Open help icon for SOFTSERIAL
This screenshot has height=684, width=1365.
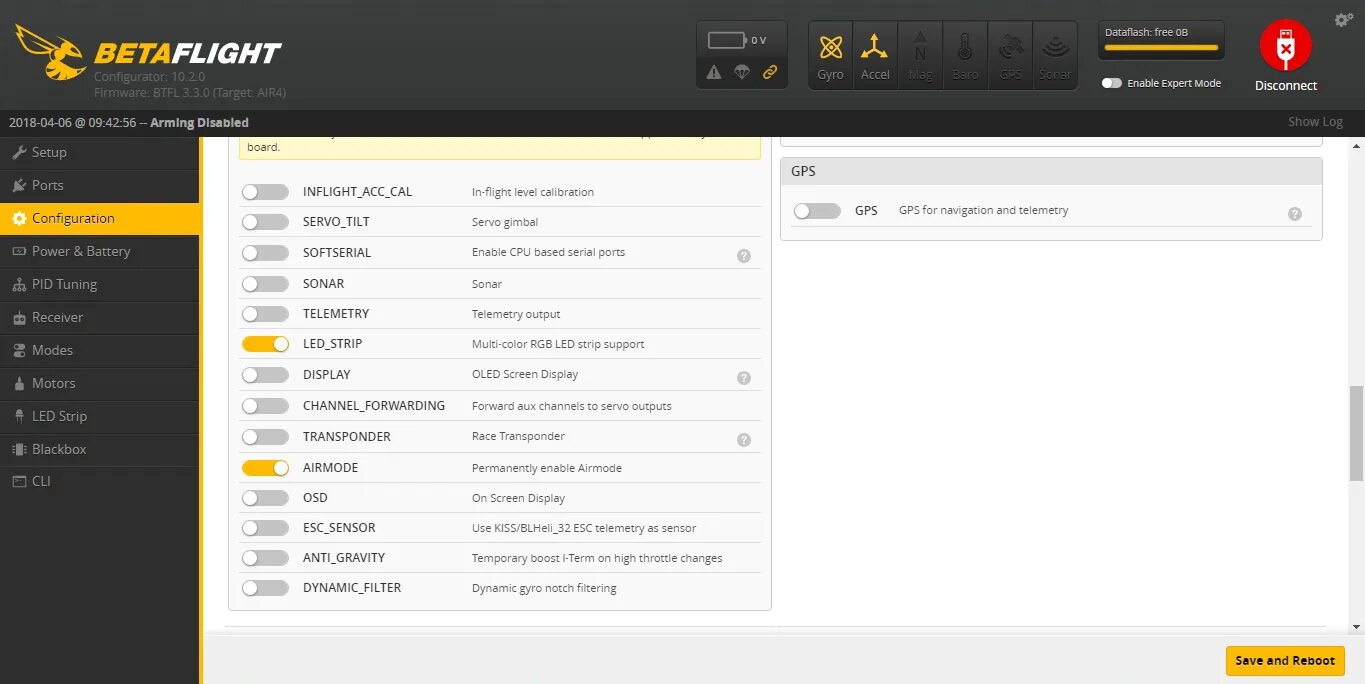tap(744, 256)
